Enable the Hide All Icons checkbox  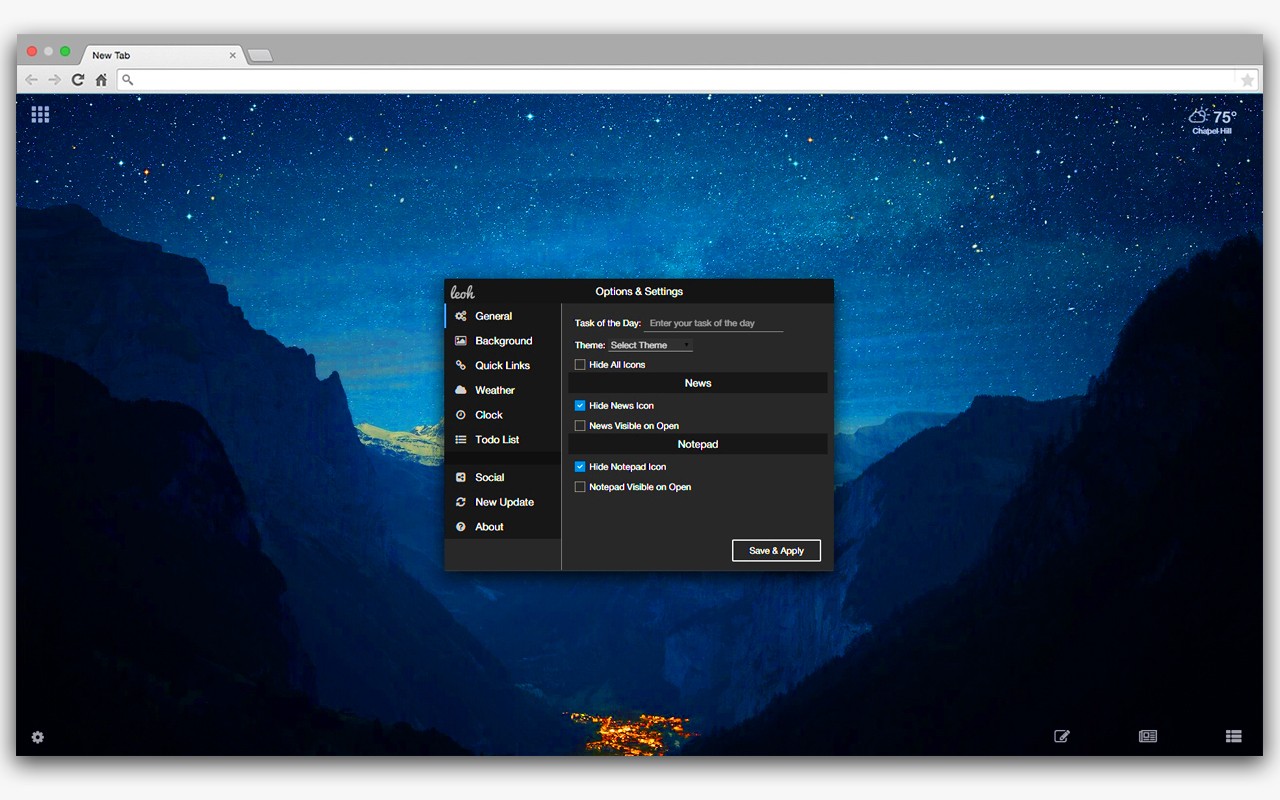[x=580, y=365]
